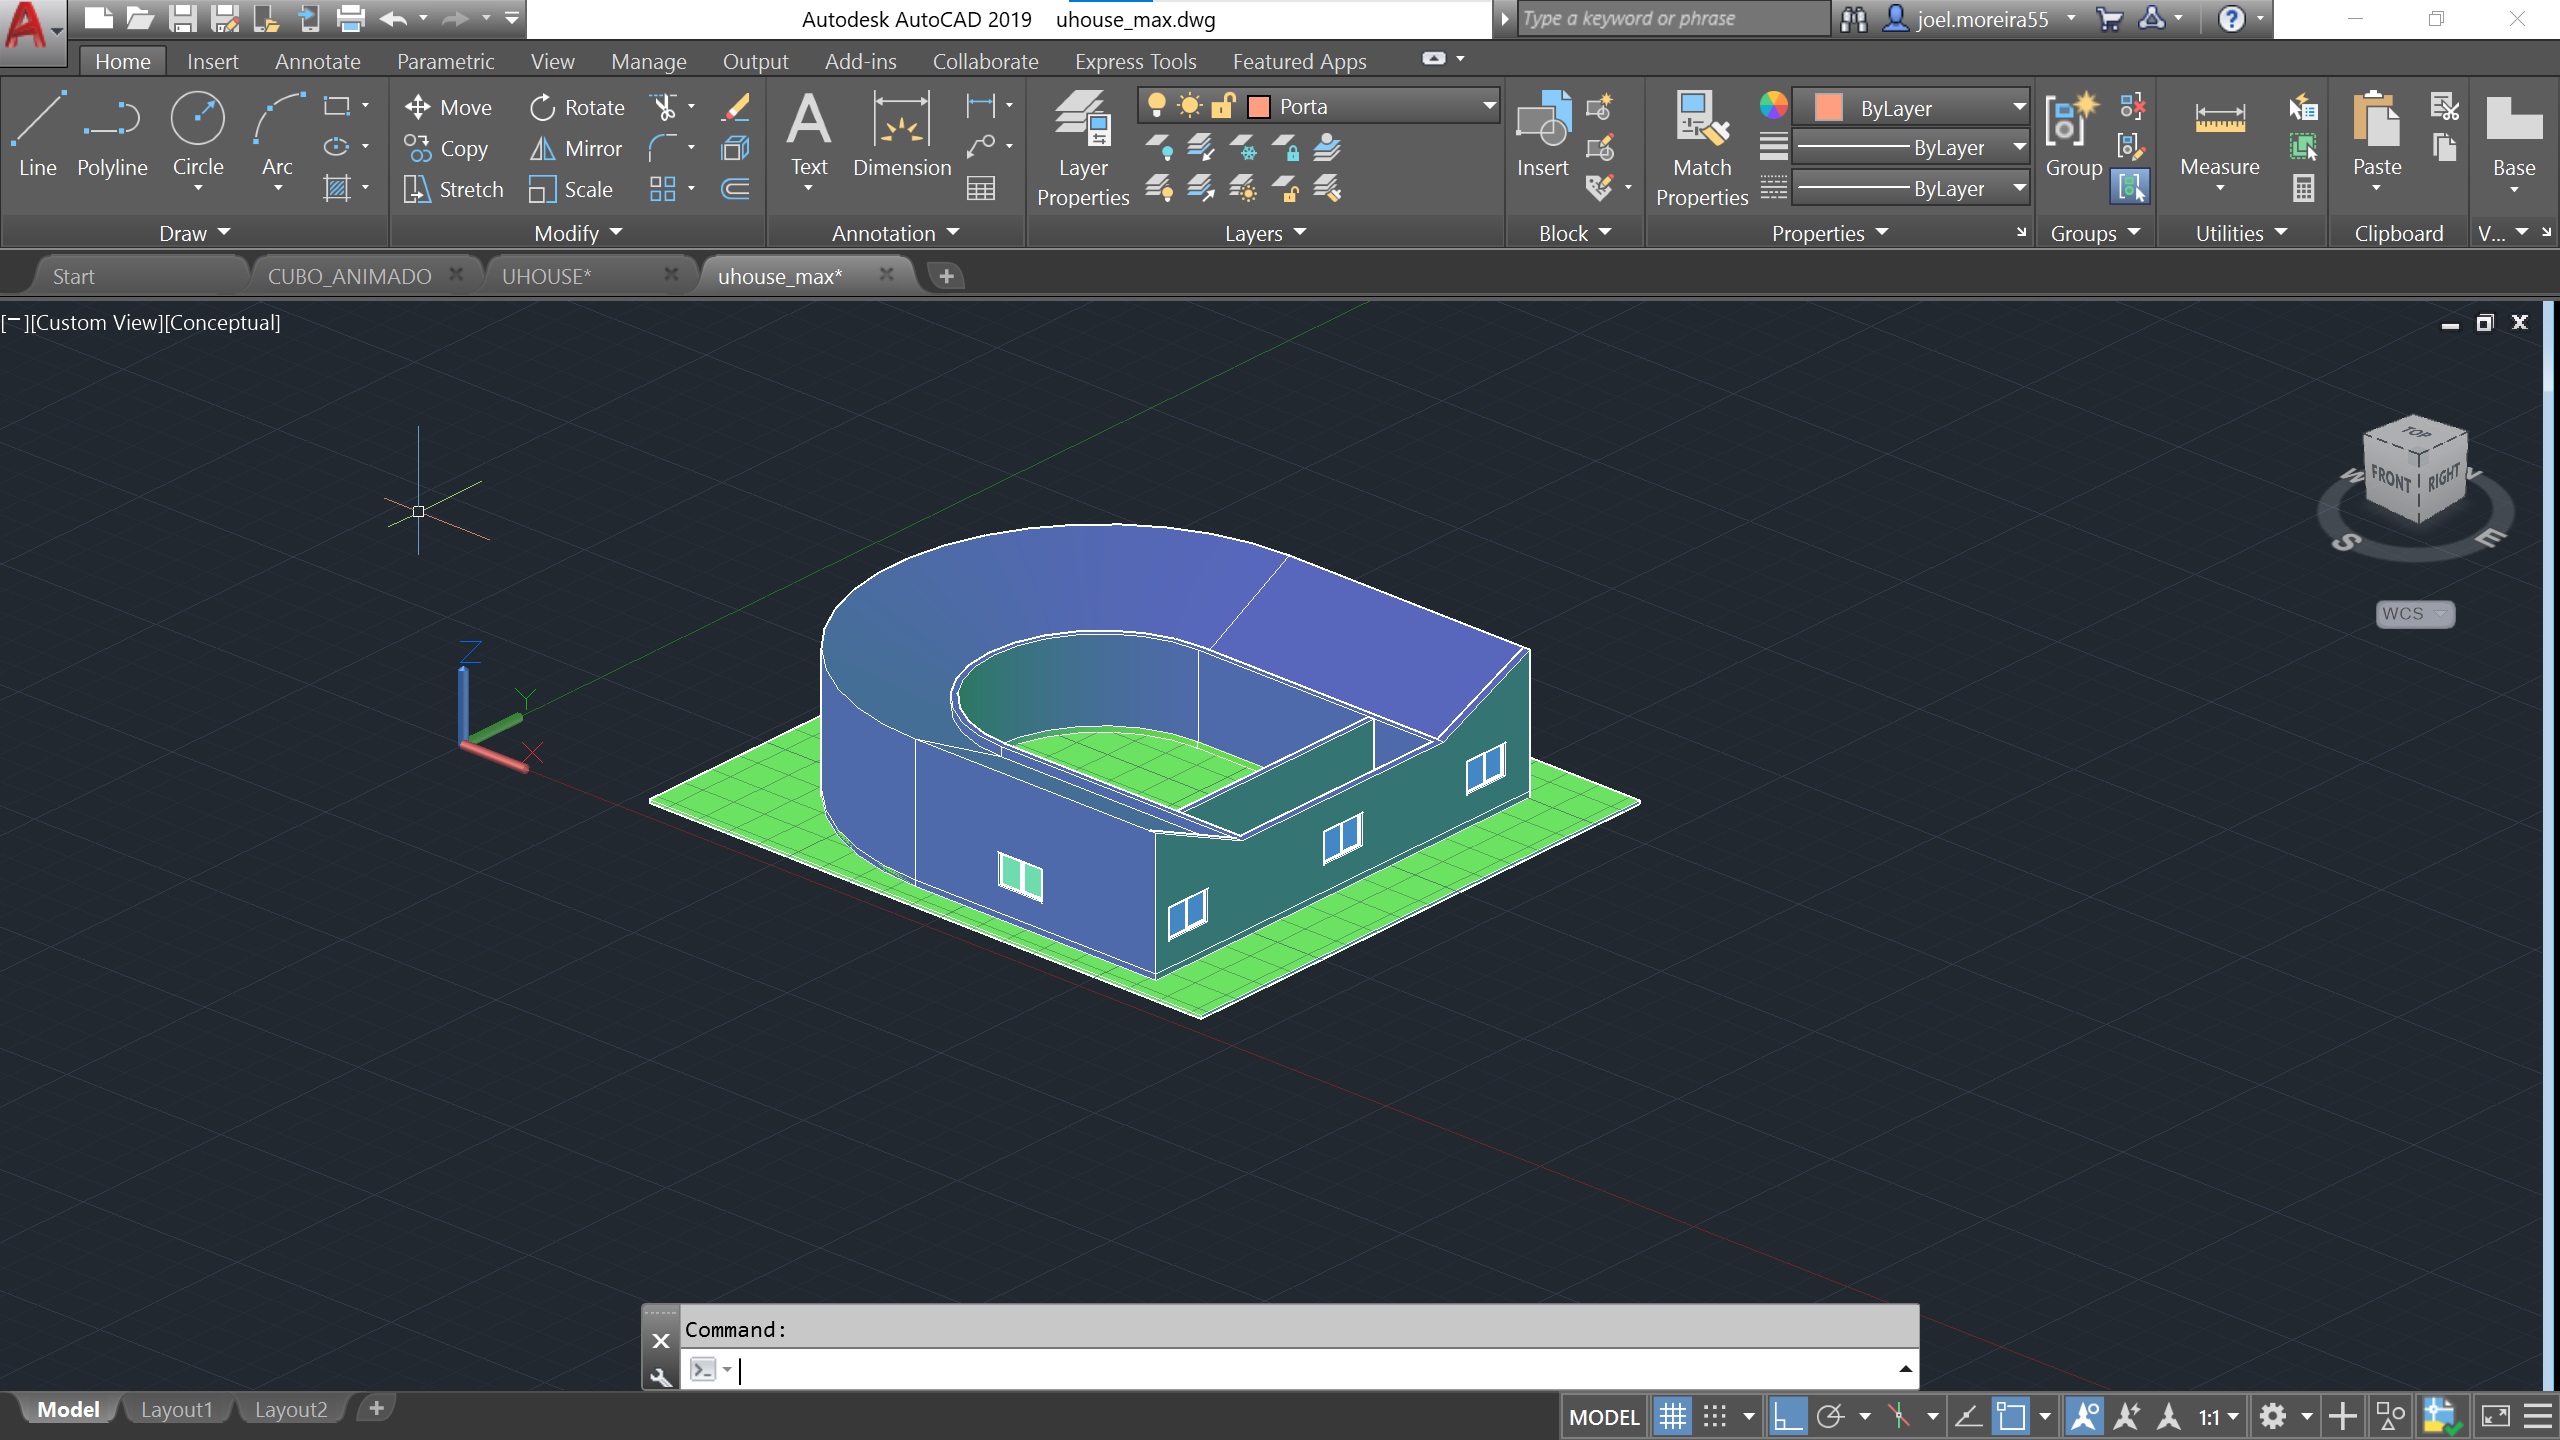Click the [Conceptual] visual style control
This screenshot has height=1440, width=2560.
(x=222, y=322)
